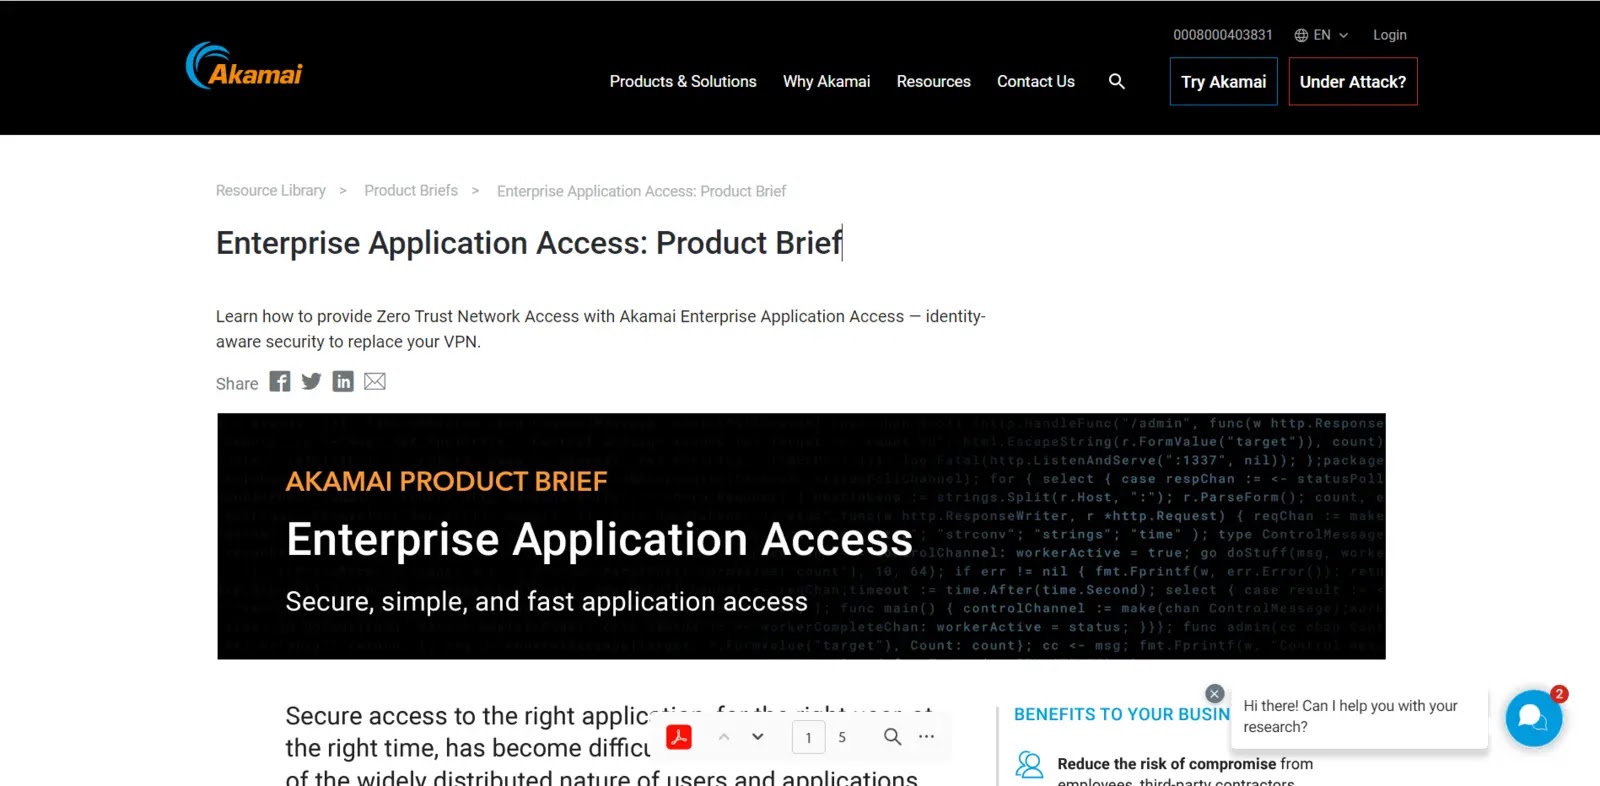Dismiss the chat greeting popup
The image size is (1600, 786).
1215,693
